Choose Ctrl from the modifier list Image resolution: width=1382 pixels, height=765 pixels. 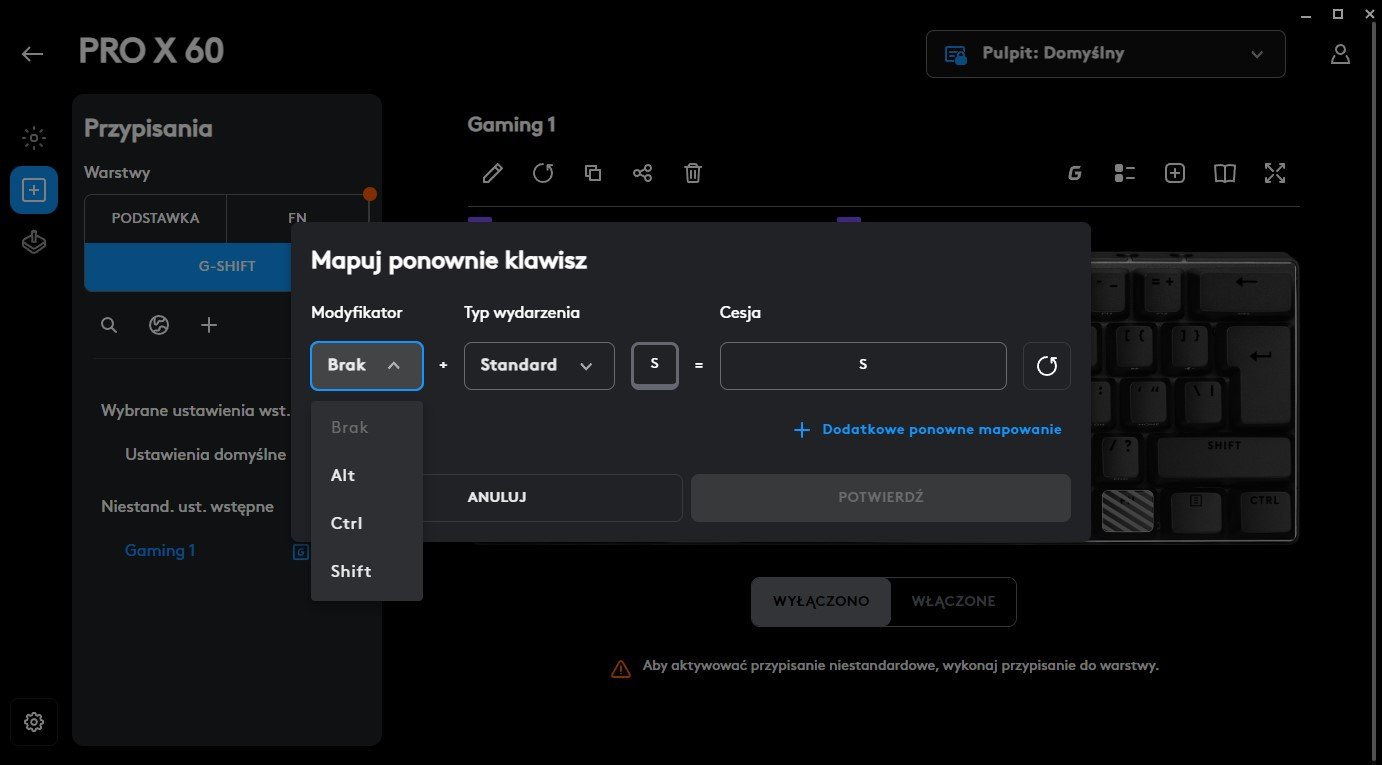point(347,523)
